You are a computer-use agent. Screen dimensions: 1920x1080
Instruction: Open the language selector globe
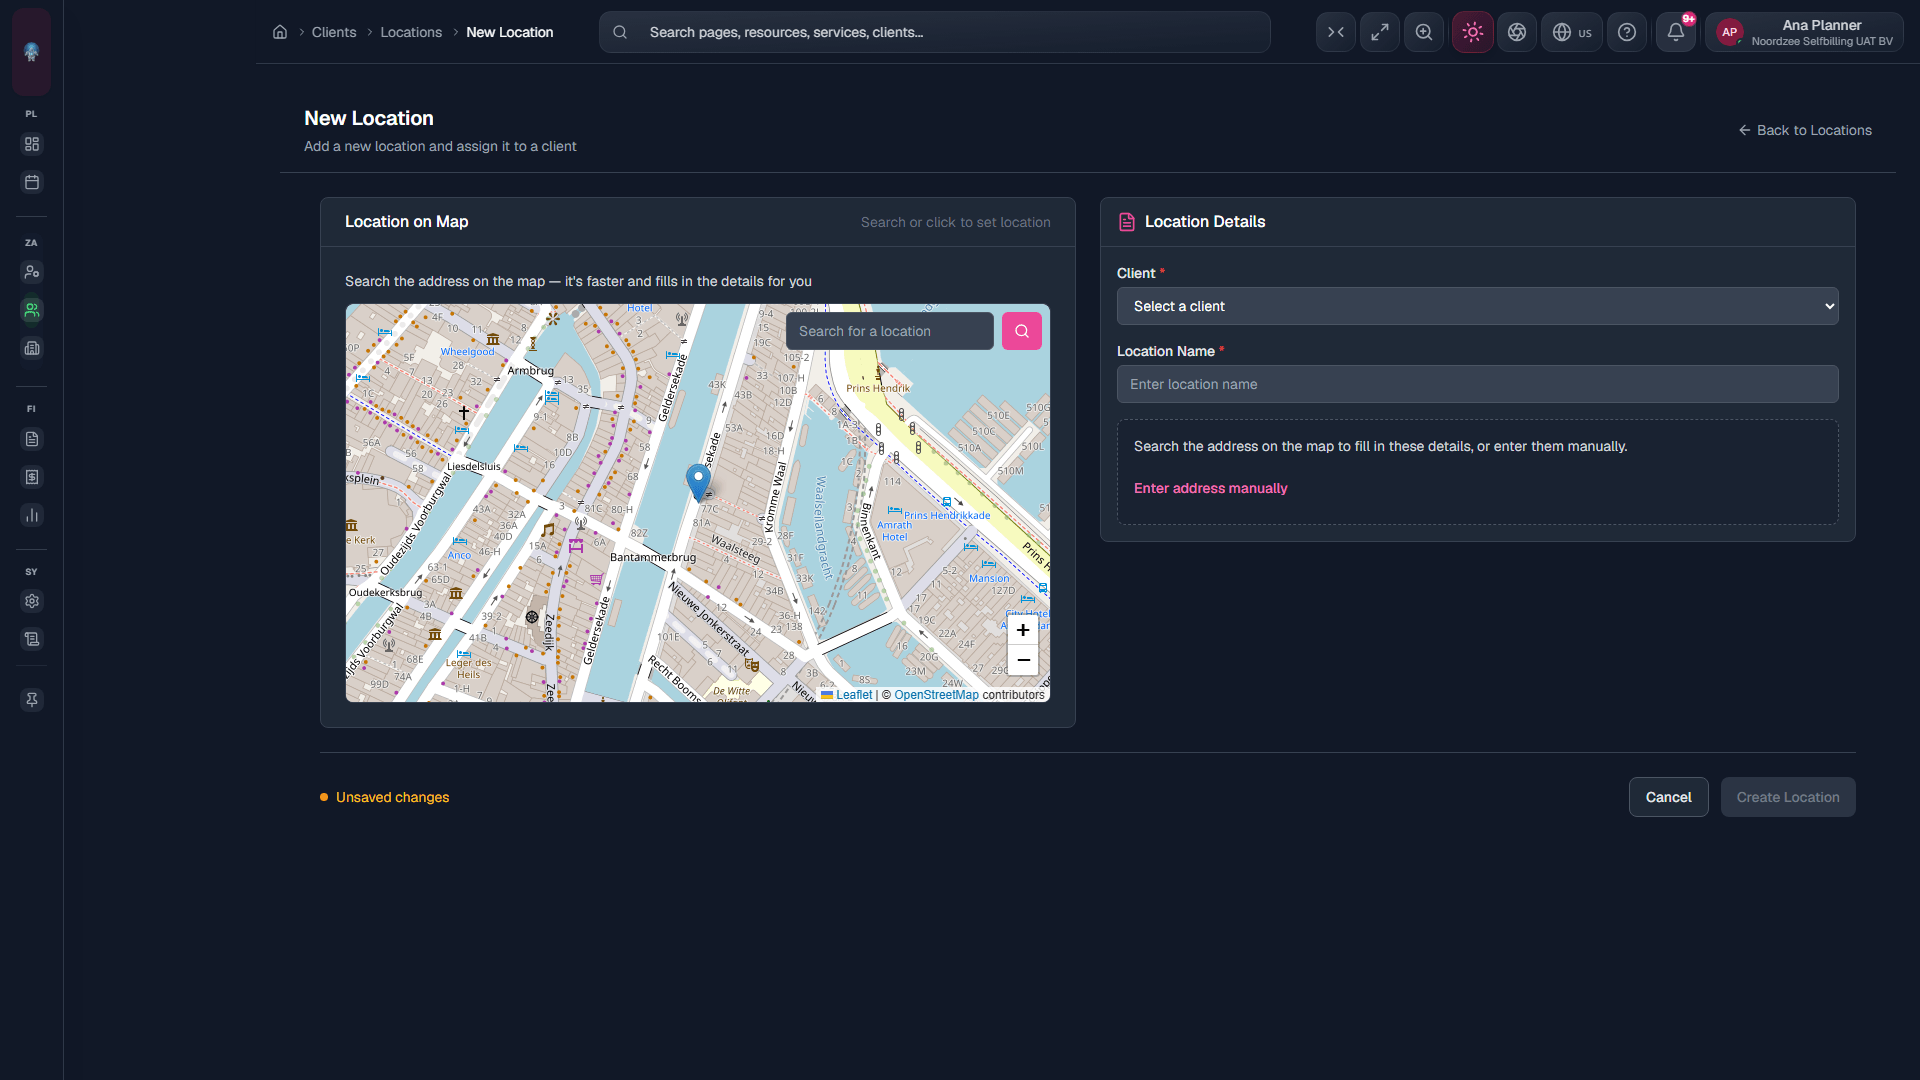tap(1572, 32)
